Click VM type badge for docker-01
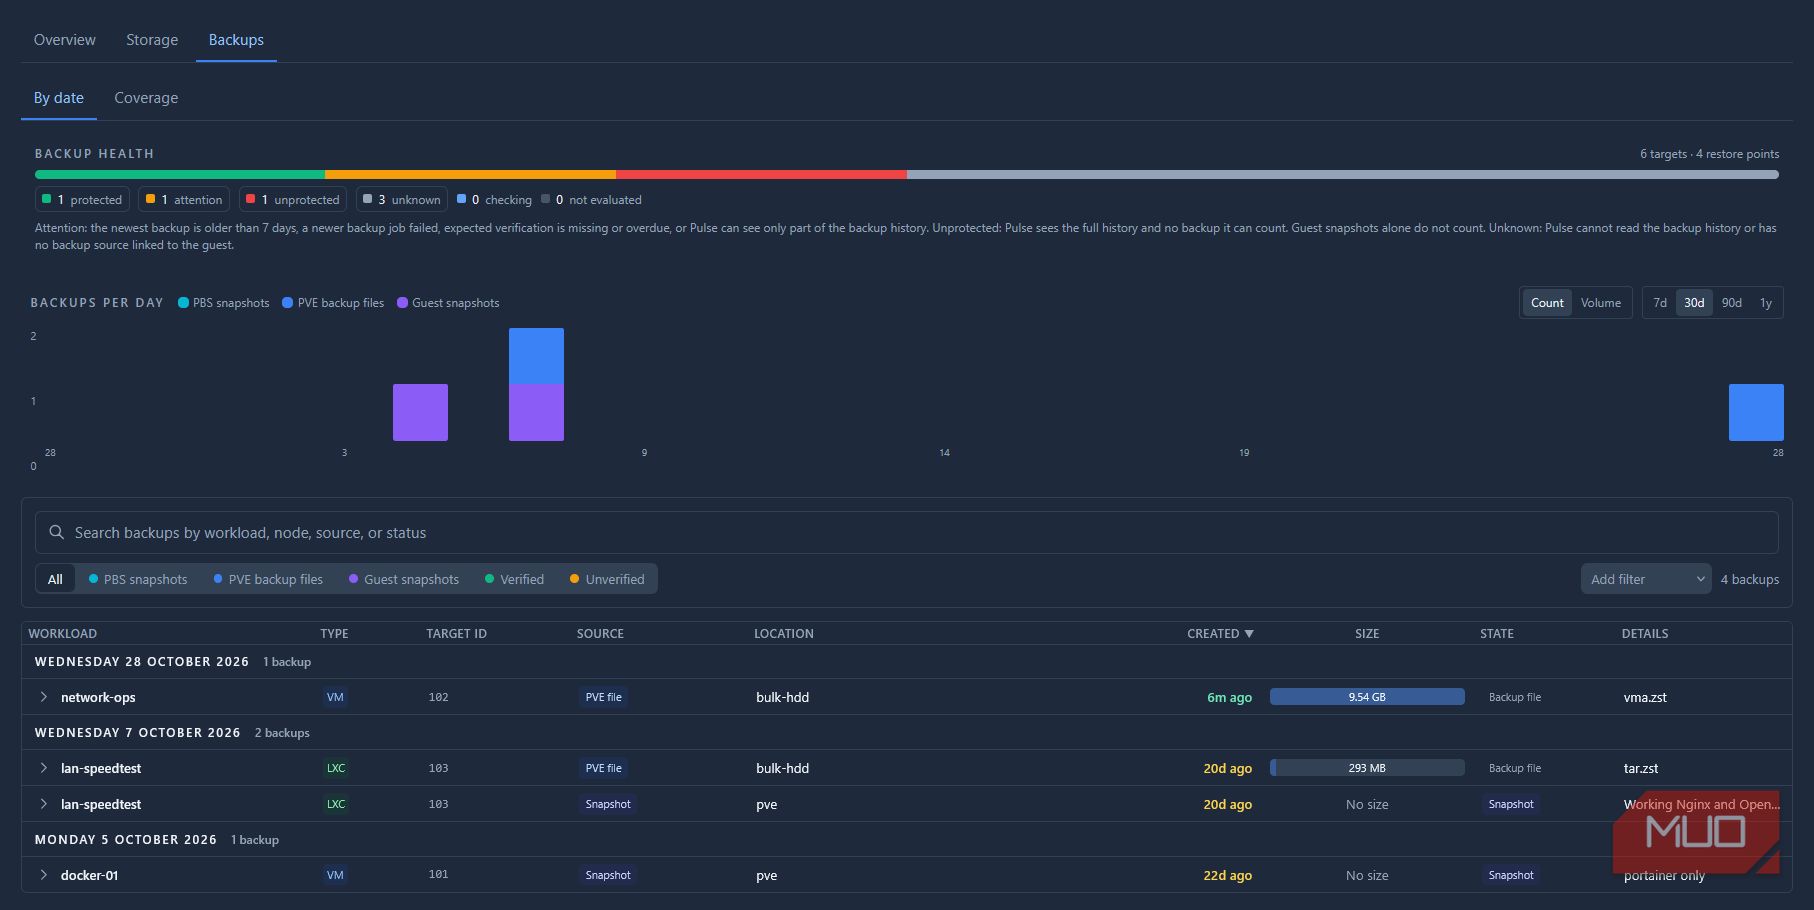Viewport: 1814px width, 910px height. (x=335, y=875)
